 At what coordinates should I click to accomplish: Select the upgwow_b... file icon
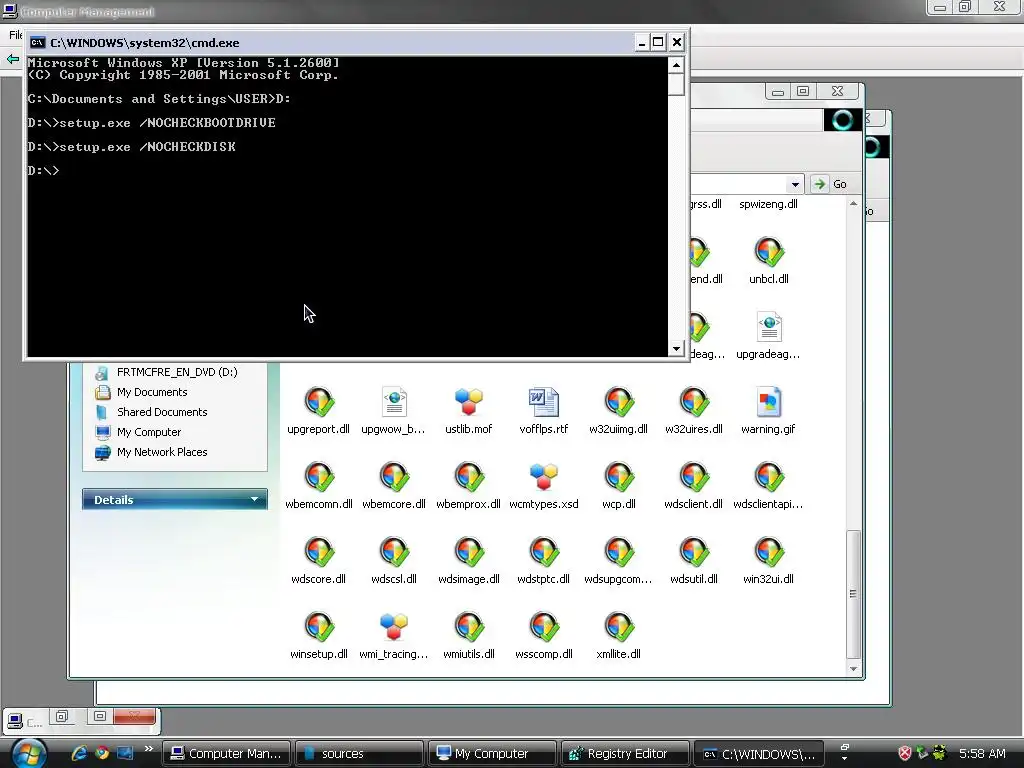pyautogui.click(x=394, y=402)
